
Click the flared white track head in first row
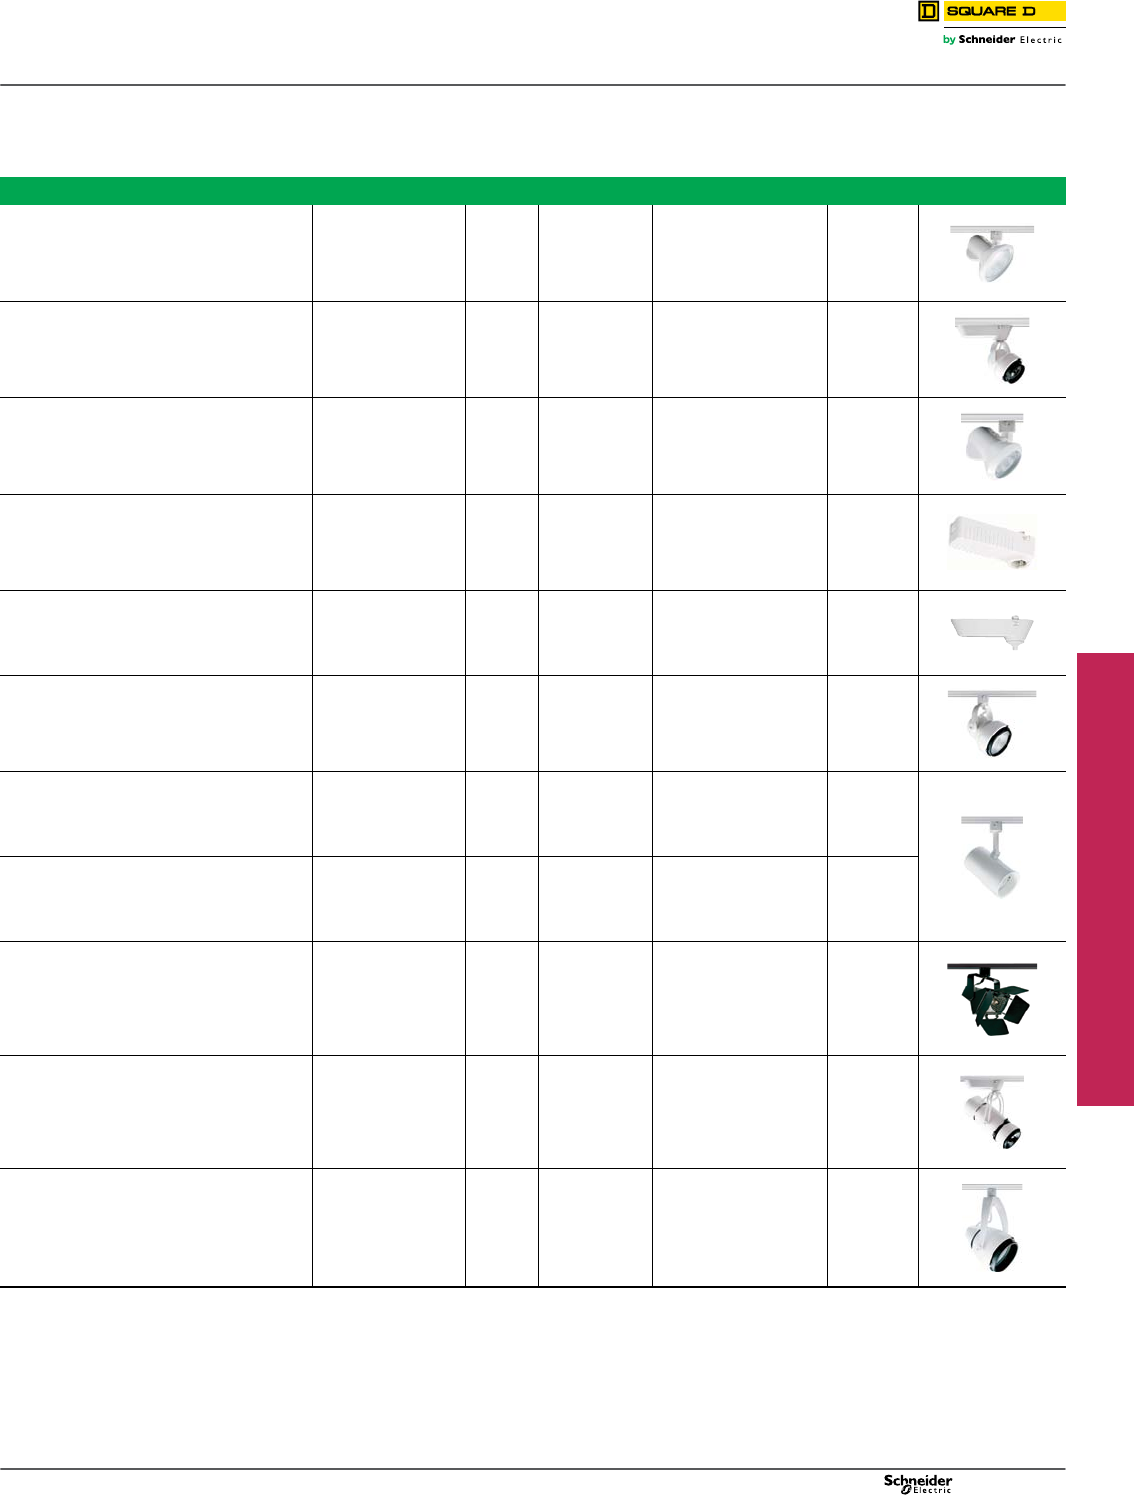pyautogui.click(x=992, y=254)
